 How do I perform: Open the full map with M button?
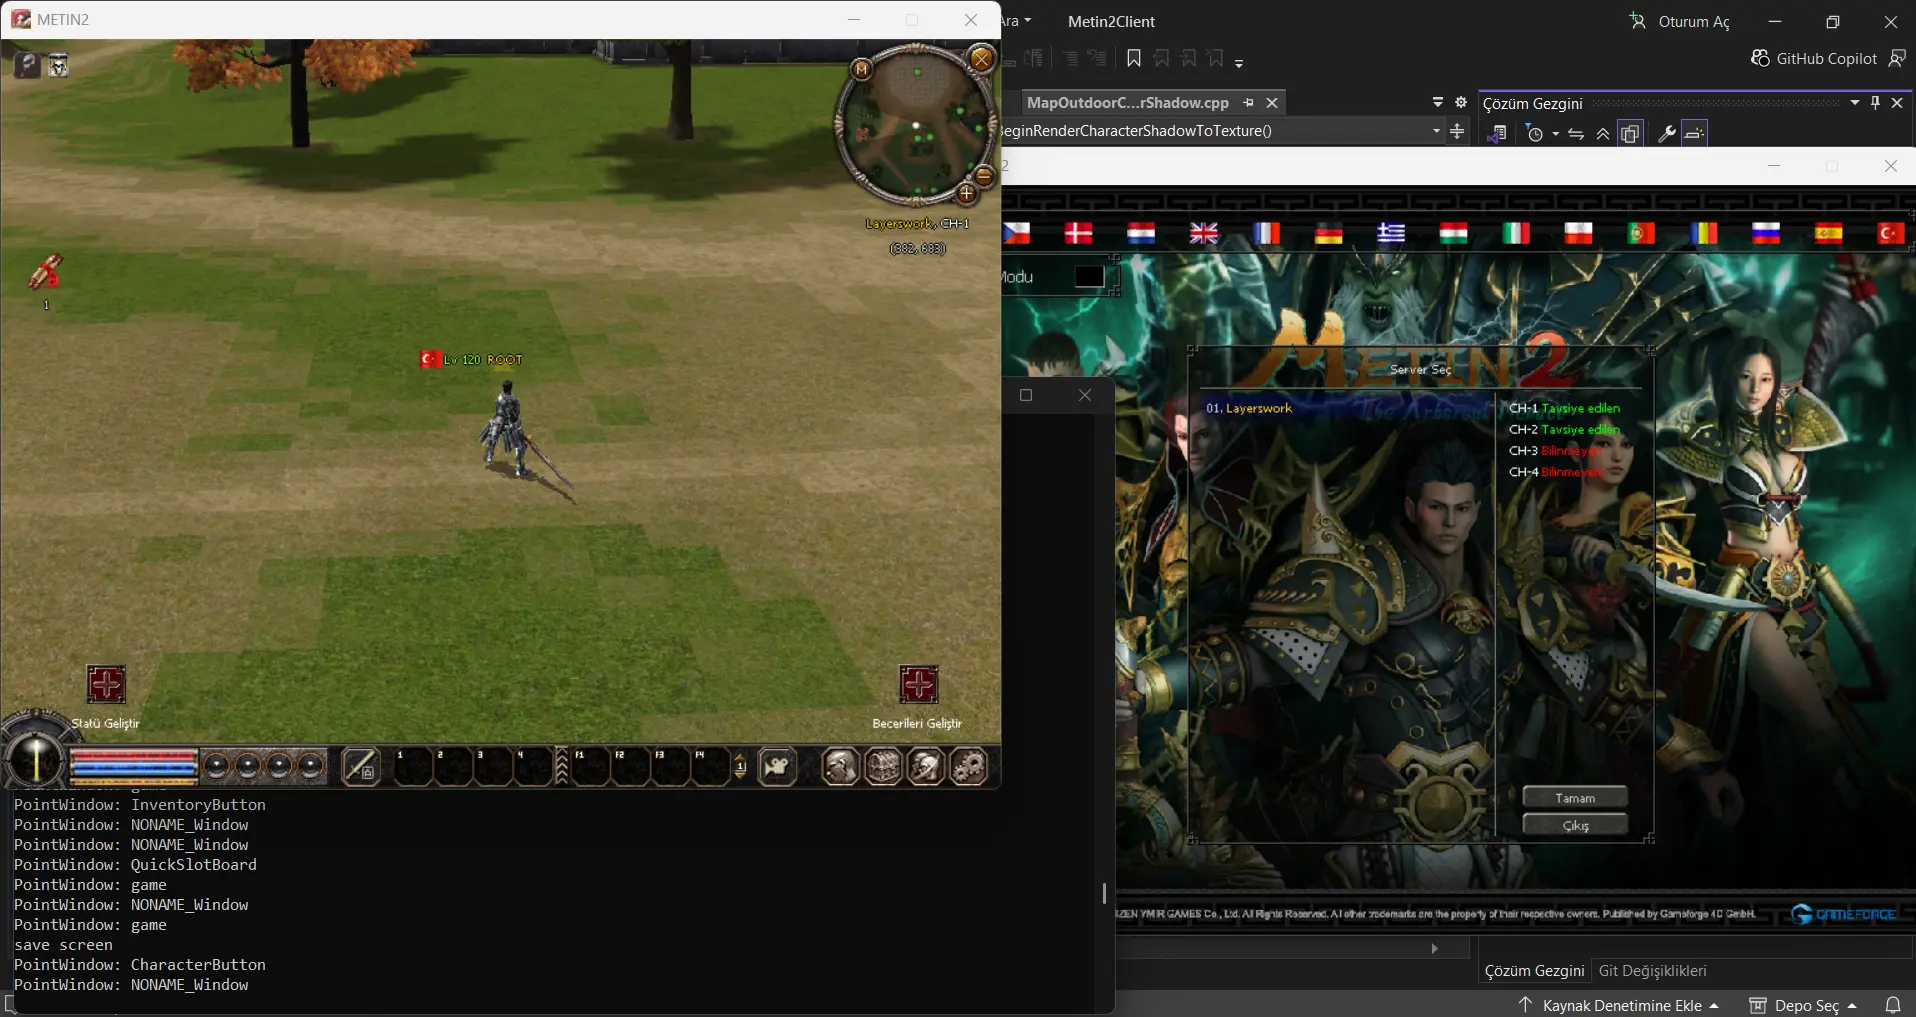861,69
